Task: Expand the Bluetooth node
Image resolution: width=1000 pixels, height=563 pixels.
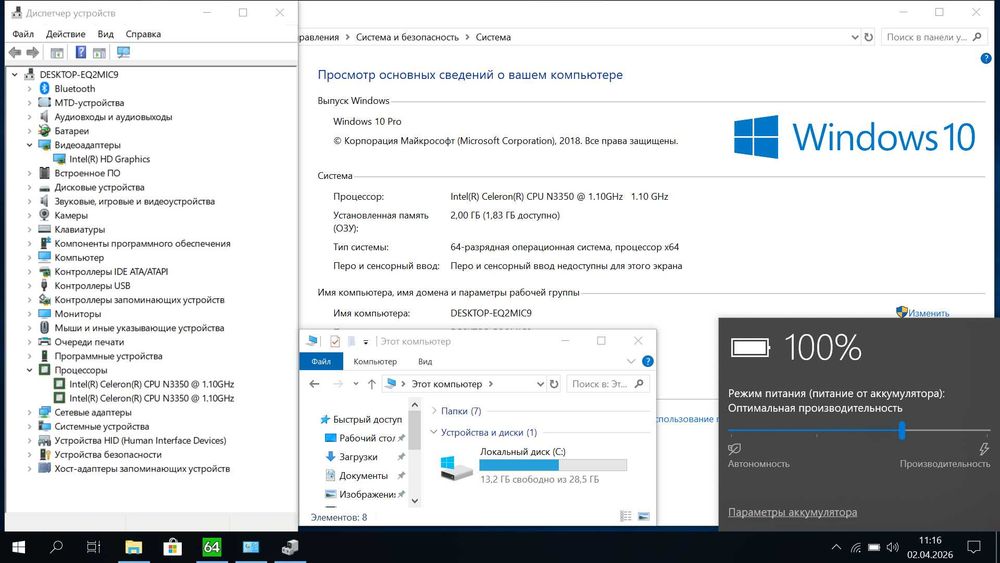Action: [29, 89]
